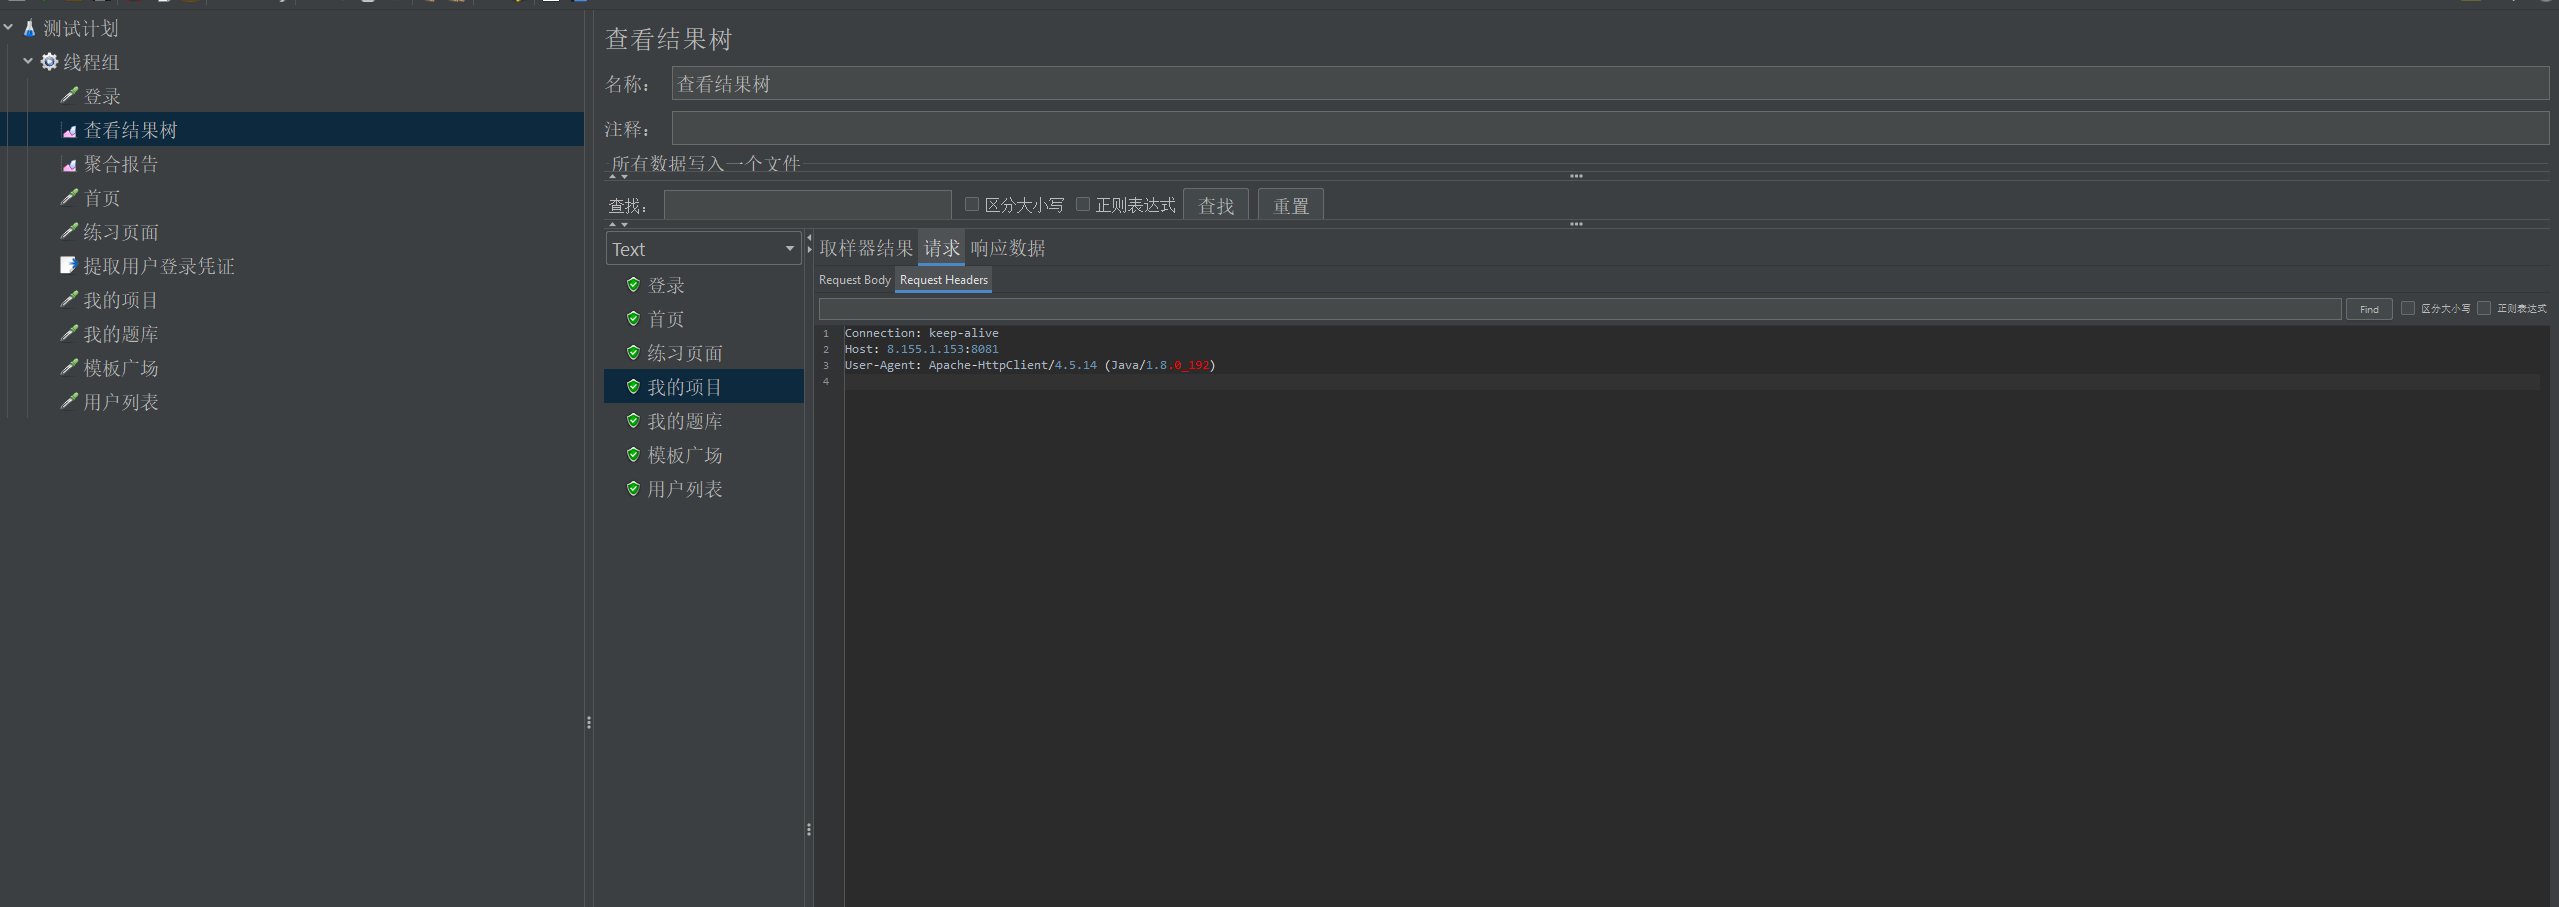Click the sampler pipette icon beside 登录 in the plan tree
The image size is (2559, 907).
(69, 95)
